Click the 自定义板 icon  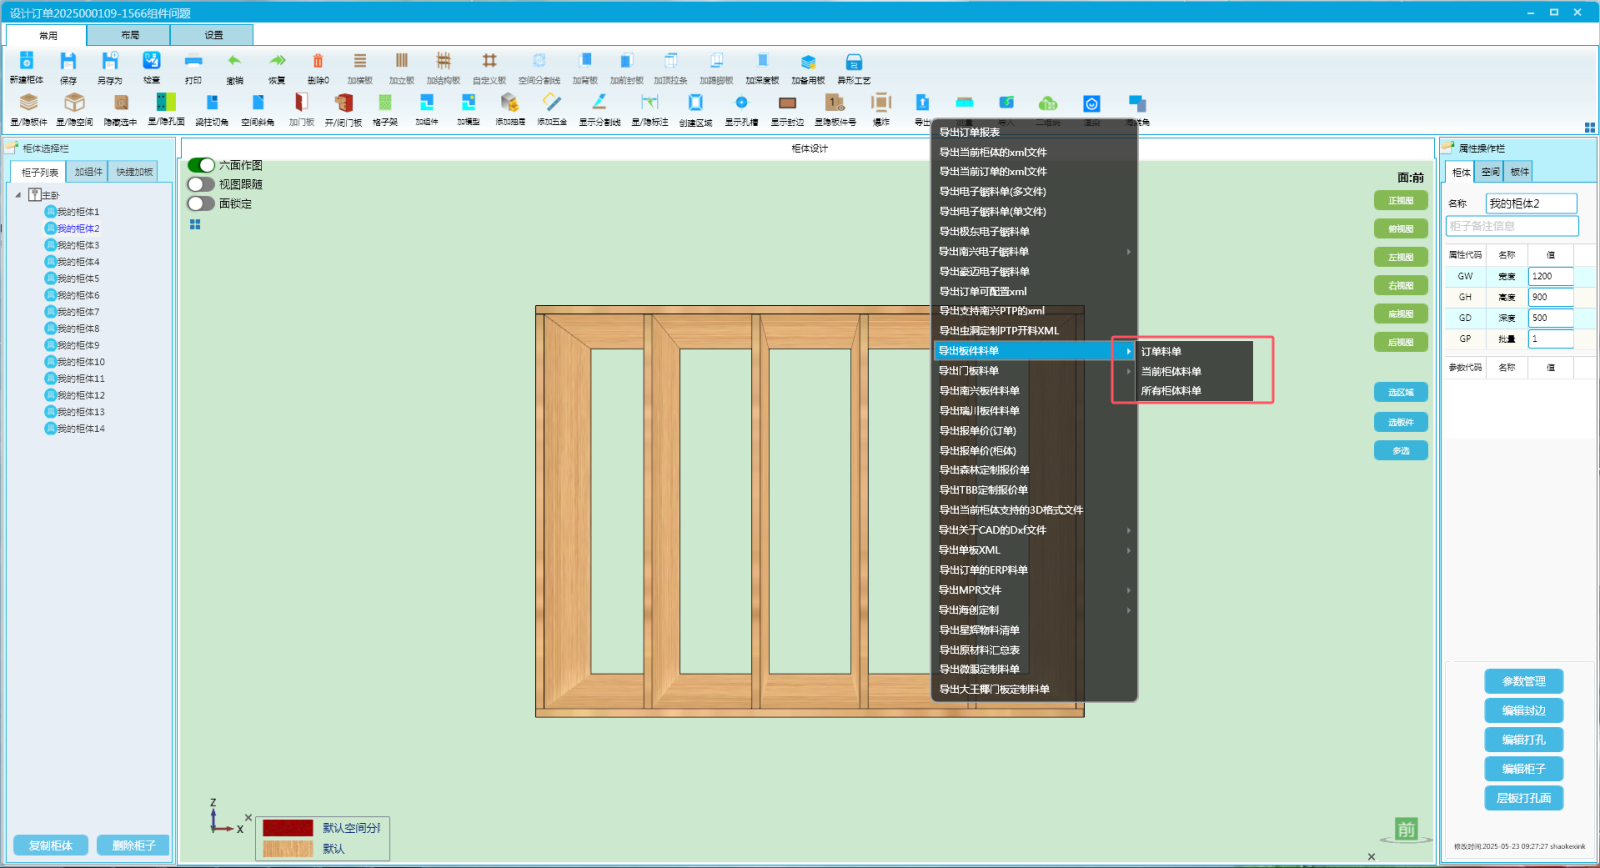tap(489, 61)
